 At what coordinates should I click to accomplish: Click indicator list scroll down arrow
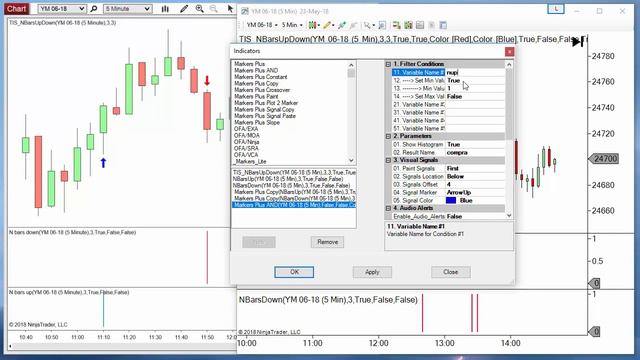[351, 160]
